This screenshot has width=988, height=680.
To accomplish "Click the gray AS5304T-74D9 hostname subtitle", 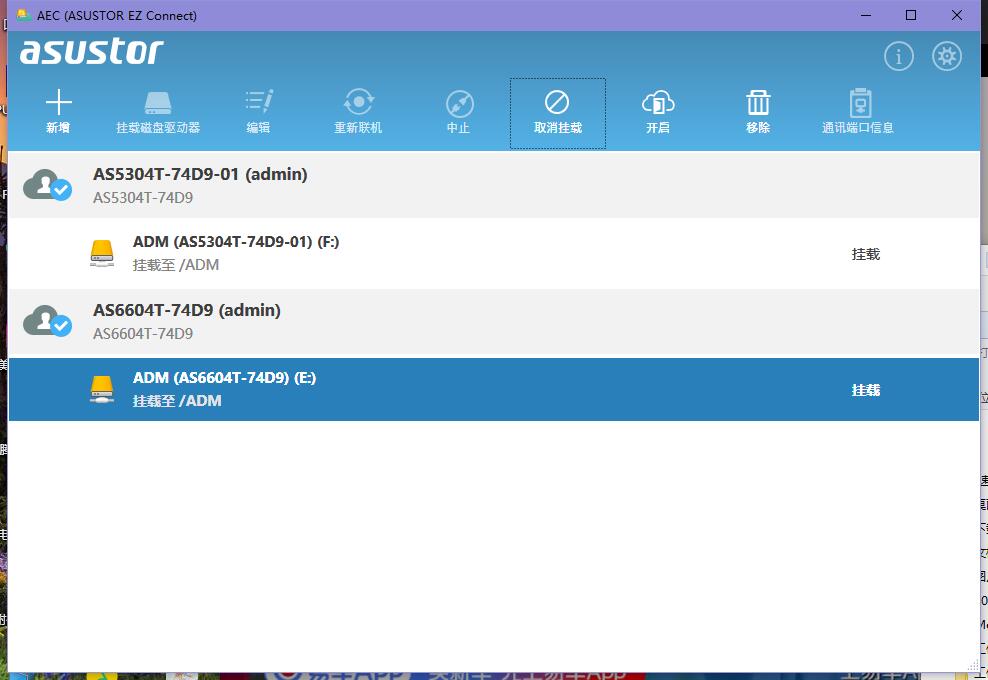I will pyautogui.click(x=143, y=198).
